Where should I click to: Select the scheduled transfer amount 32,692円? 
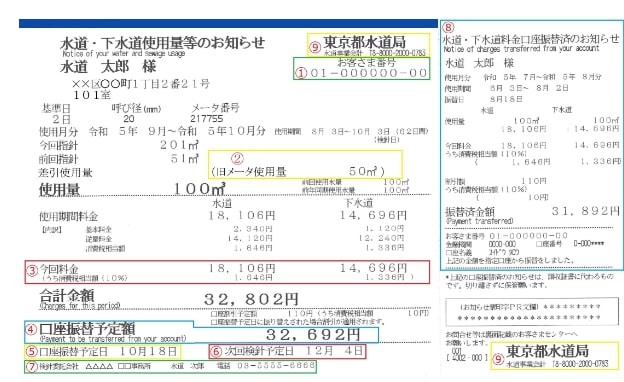click(x=313, y=335)
